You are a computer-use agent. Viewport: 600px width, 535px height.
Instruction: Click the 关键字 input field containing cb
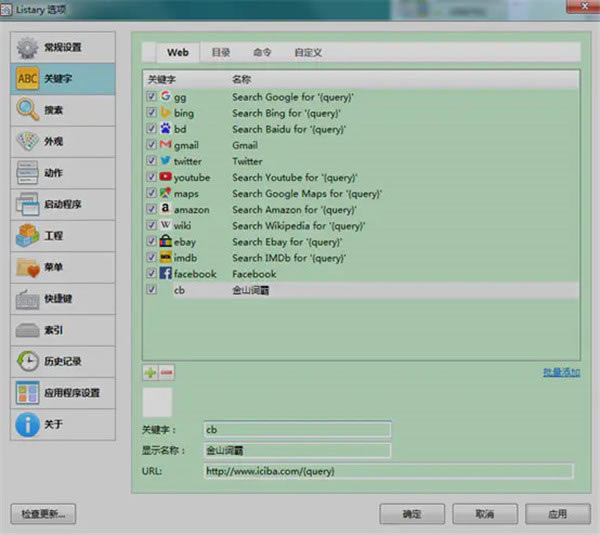(x=297, y=429)
